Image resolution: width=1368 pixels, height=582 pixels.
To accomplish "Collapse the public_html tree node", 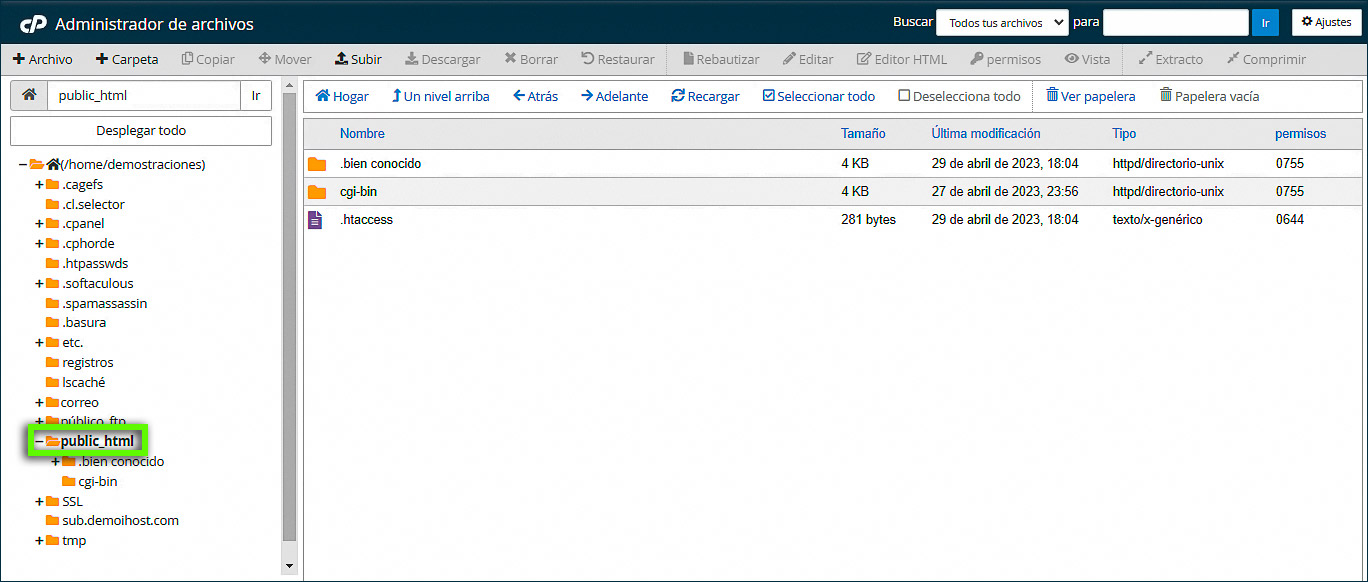I will (37, 441).
